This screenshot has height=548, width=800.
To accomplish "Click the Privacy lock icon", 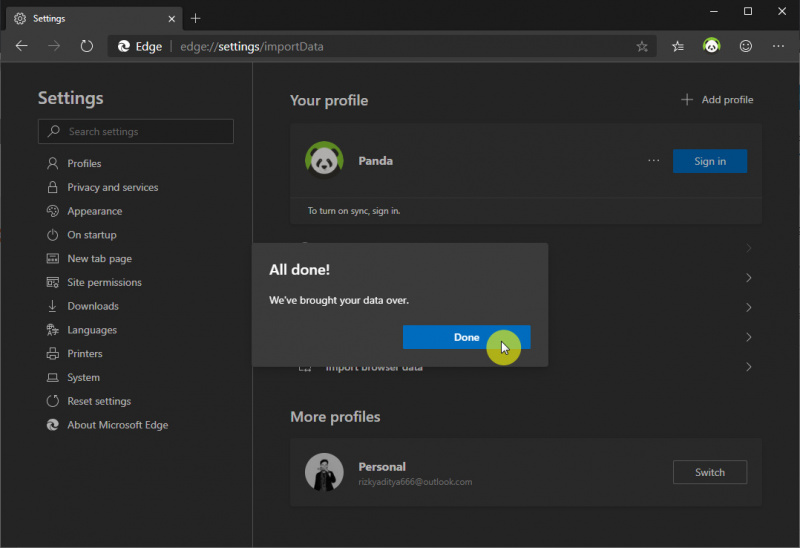I will point(53,187).
